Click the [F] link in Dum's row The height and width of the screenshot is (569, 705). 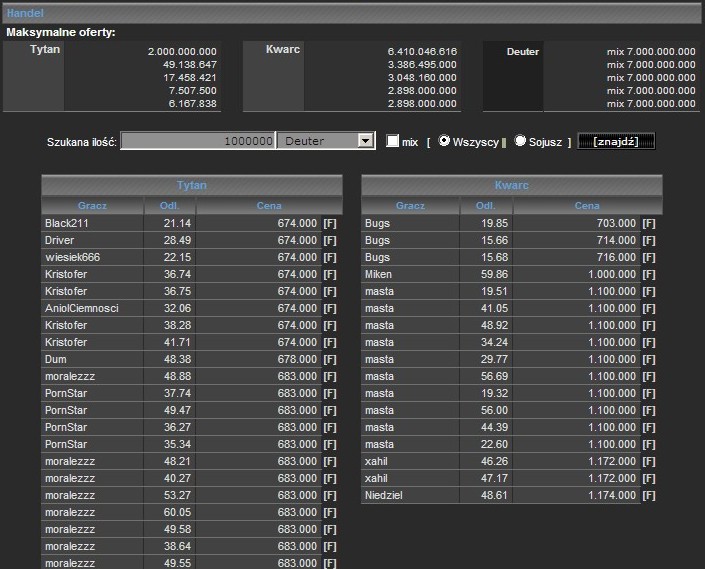coord(329,359)
